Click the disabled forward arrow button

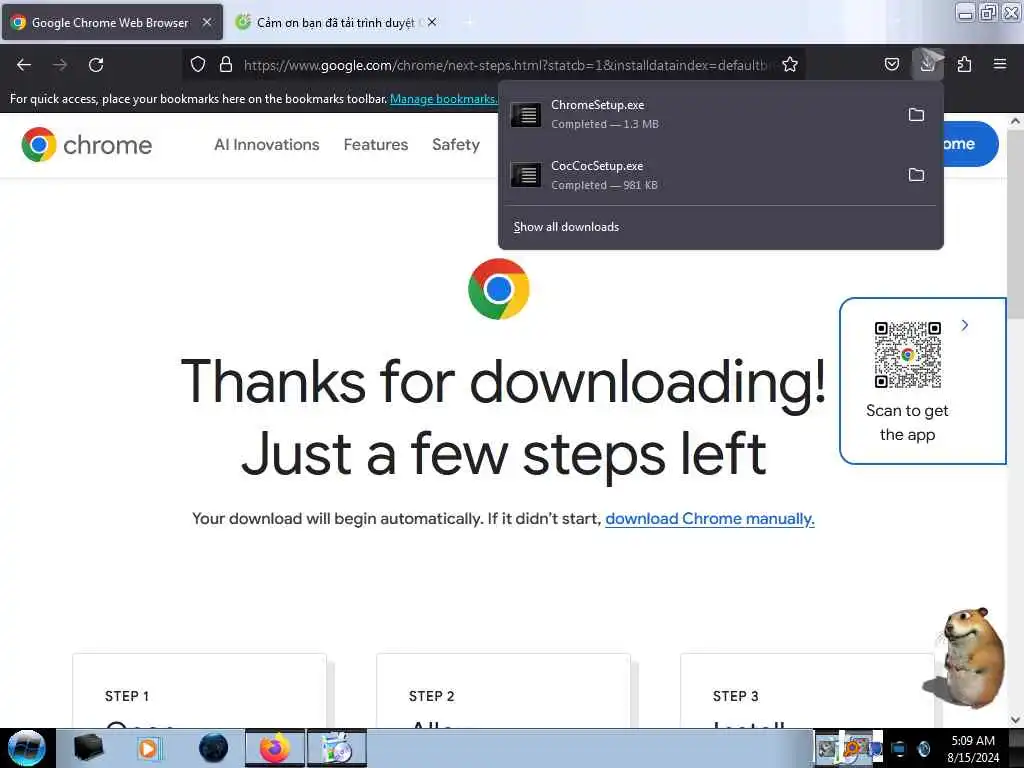60,65
